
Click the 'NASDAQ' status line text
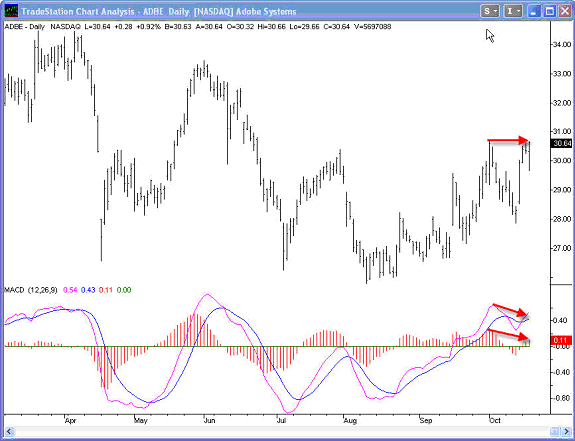[65, 27]
